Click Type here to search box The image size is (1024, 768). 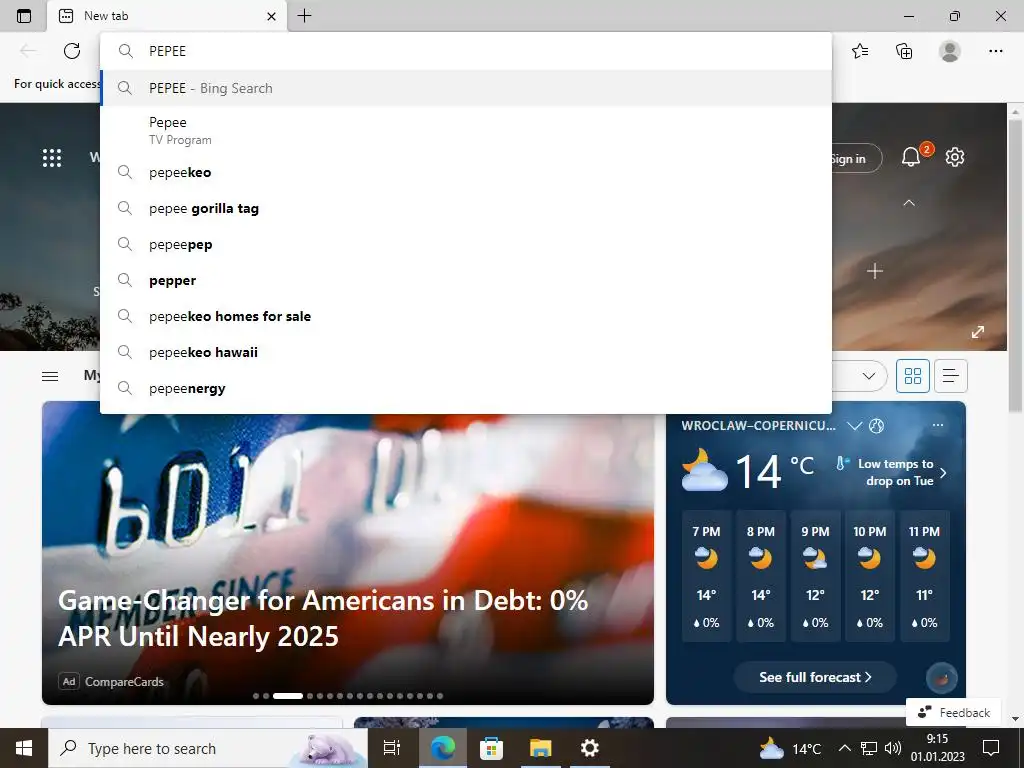pos(208,748)
